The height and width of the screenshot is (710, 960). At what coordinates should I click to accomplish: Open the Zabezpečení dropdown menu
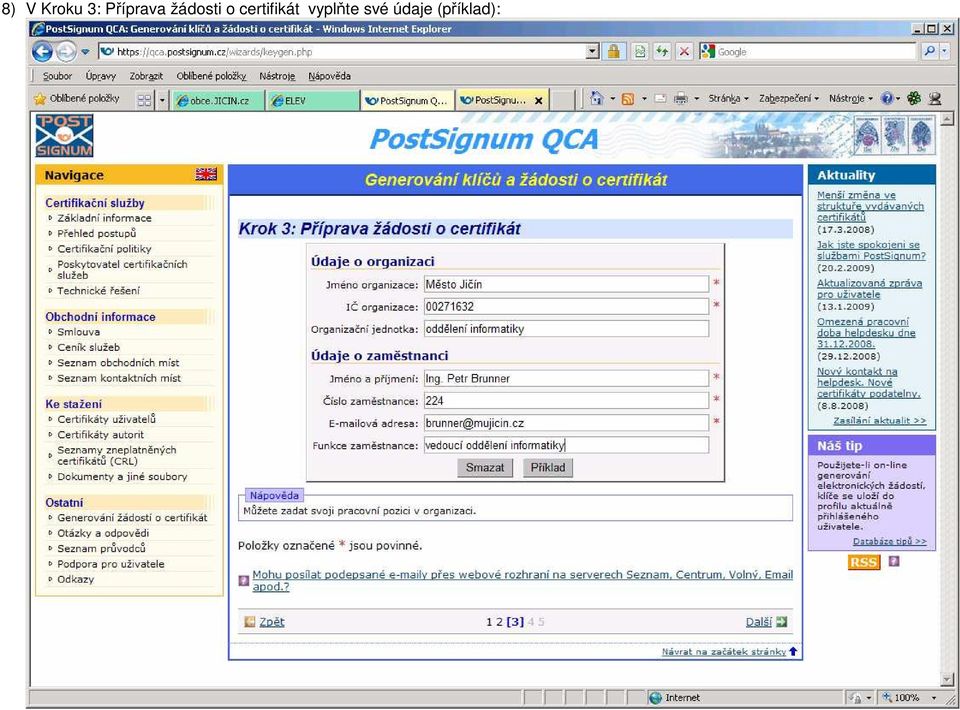click(x=789, y=99)
